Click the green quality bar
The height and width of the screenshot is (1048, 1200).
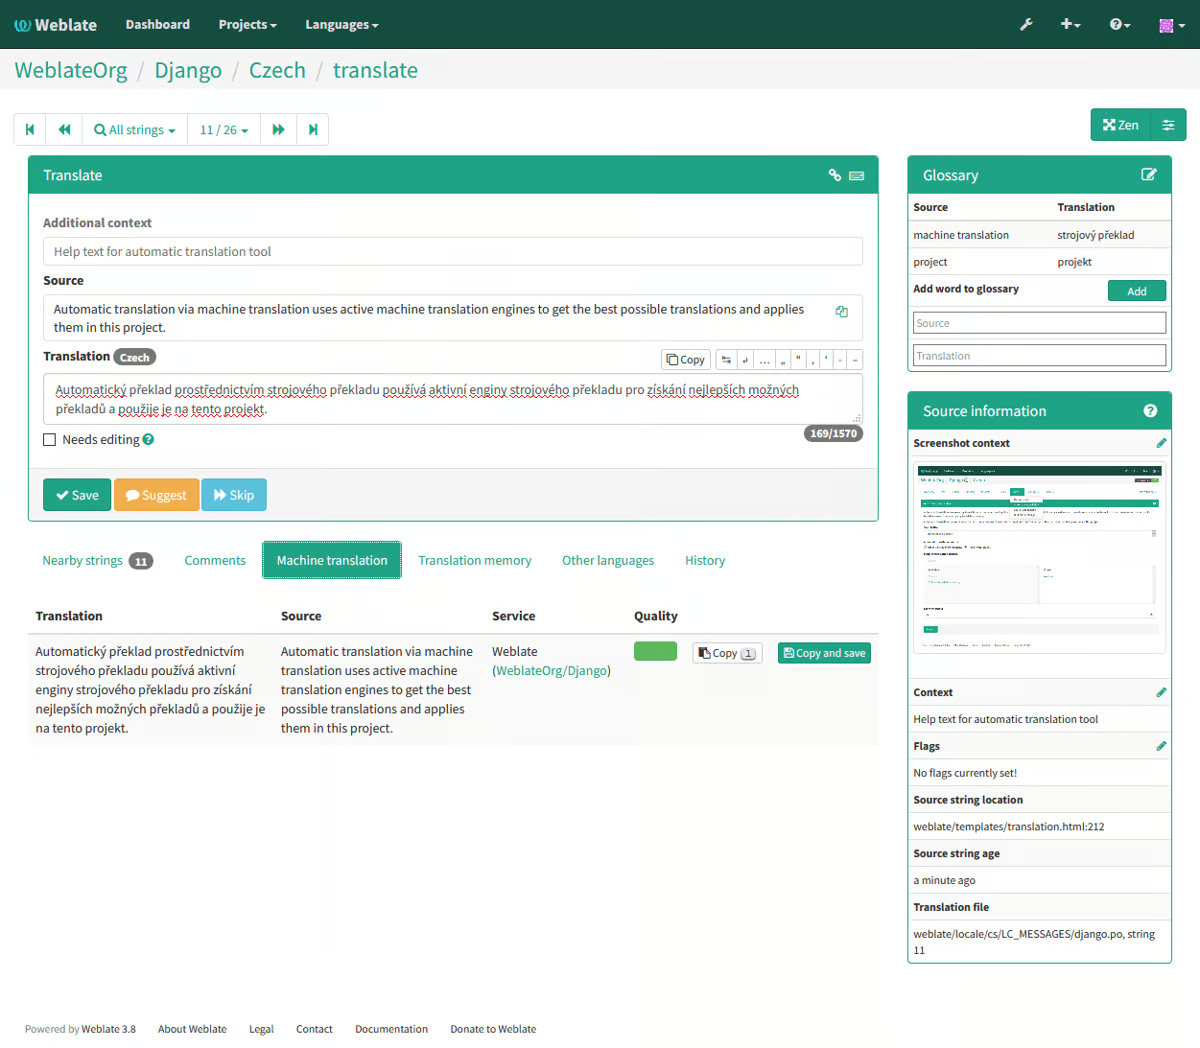pos(656,651)
